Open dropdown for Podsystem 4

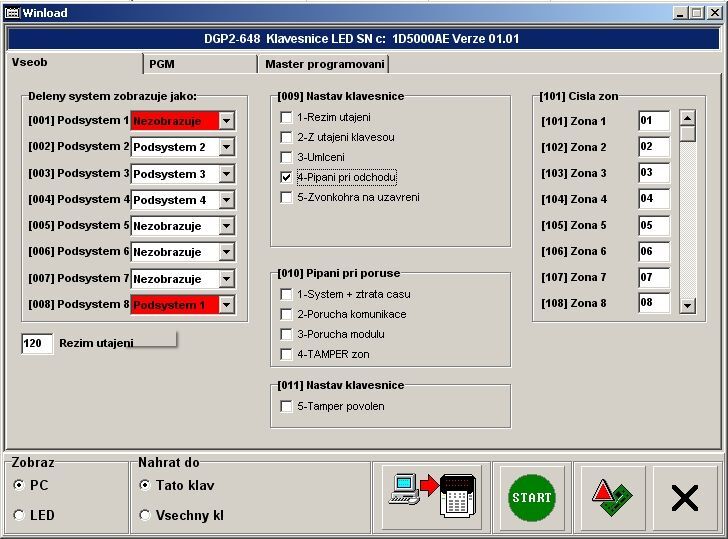[226, 200]
